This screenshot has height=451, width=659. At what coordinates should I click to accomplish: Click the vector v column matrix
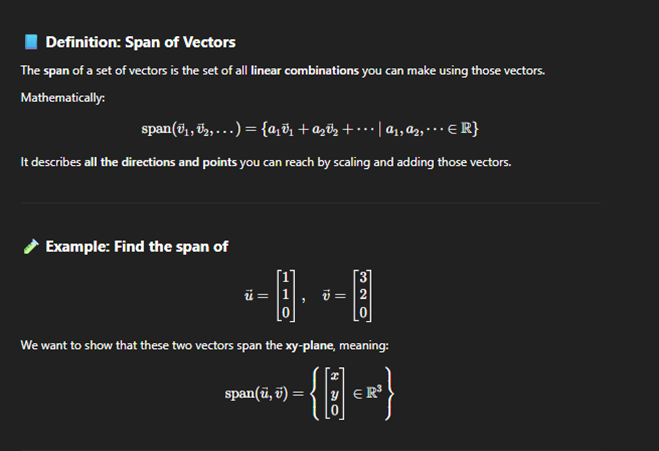[x=363, y=295]
